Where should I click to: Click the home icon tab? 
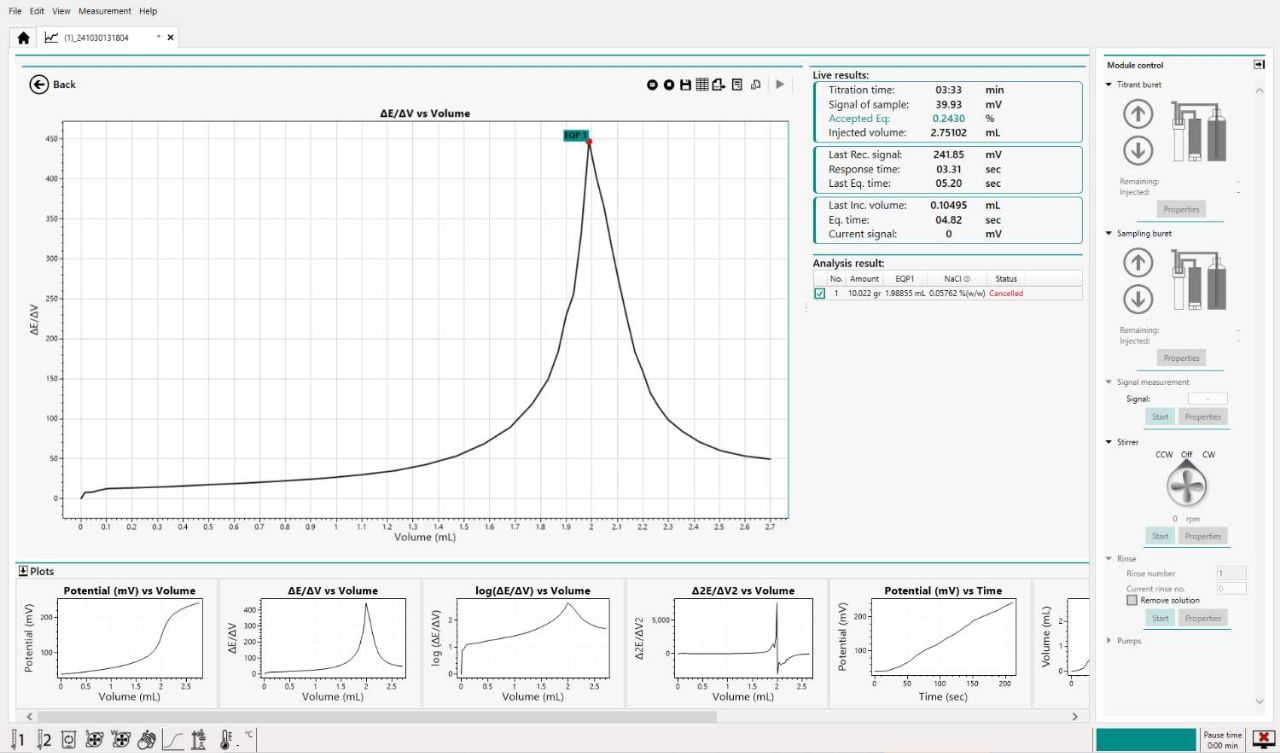[x=23, y=38]
